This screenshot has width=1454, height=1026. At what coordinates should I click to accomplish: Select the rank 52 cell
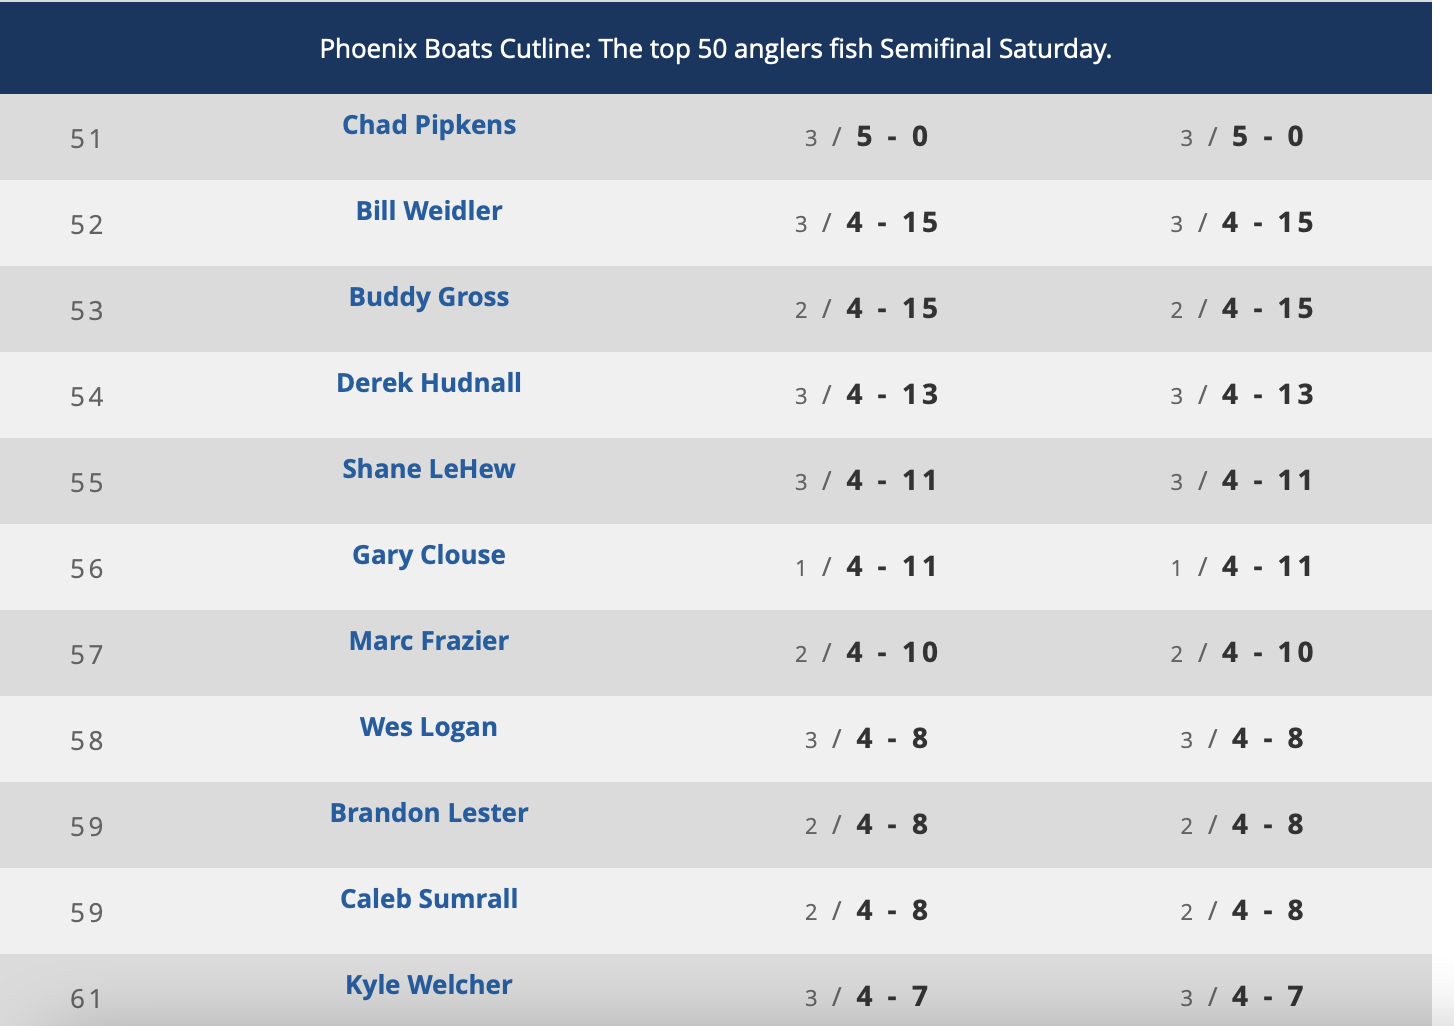pyautogui.click(x=87, y=225)
